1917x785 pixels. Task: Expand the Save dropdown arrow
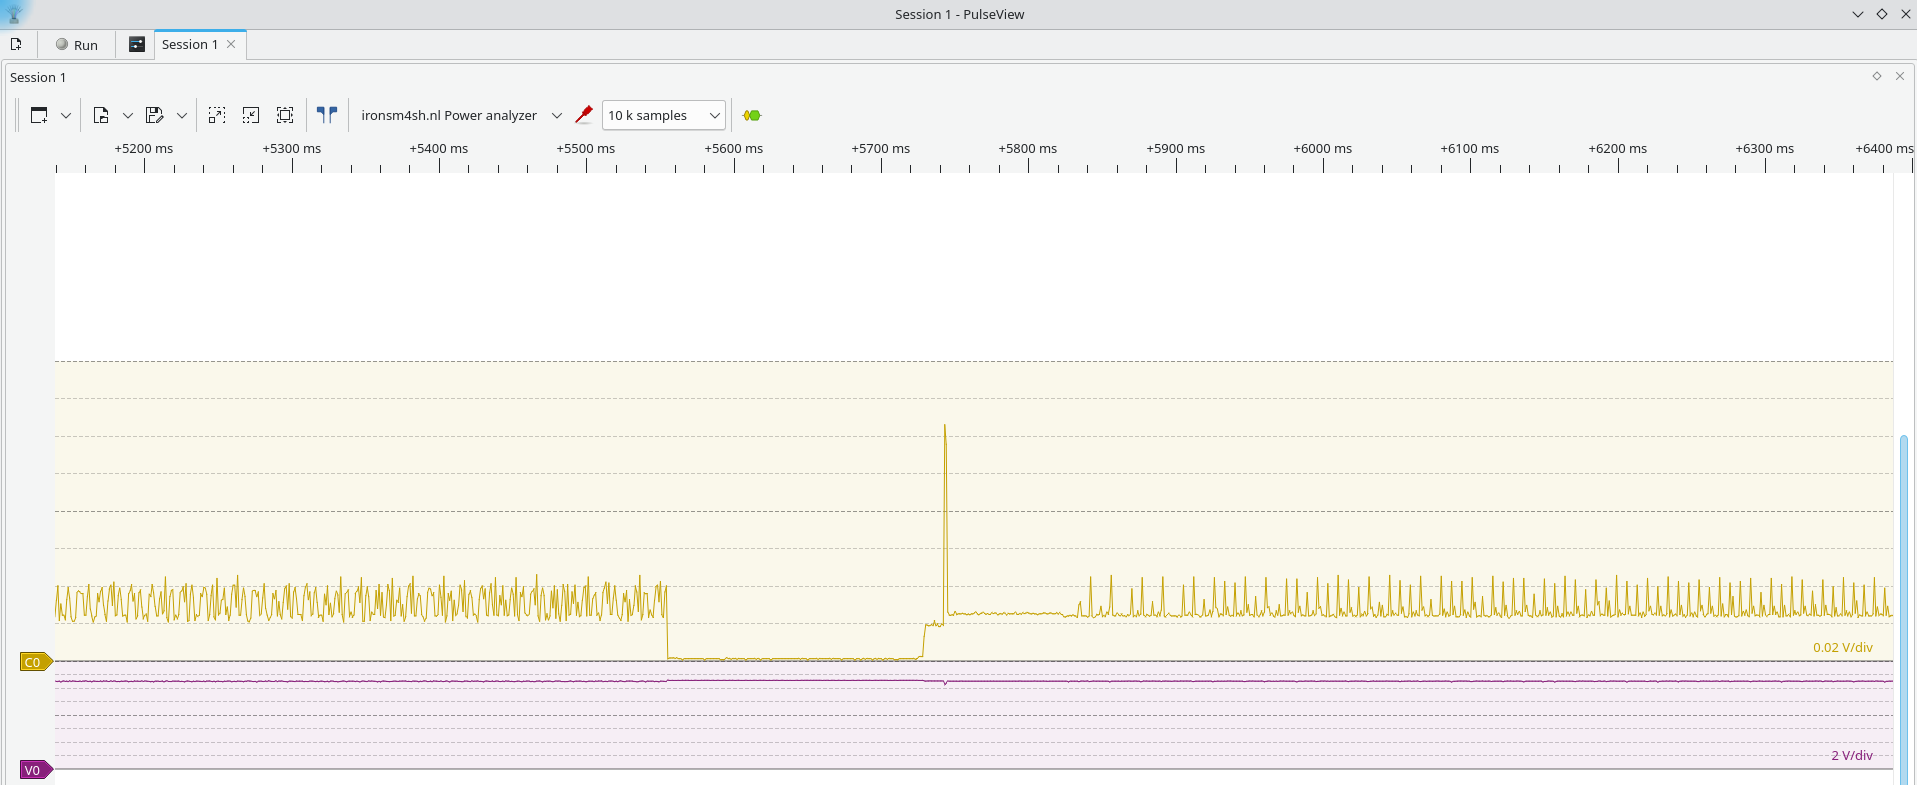[x=182, y=115]
